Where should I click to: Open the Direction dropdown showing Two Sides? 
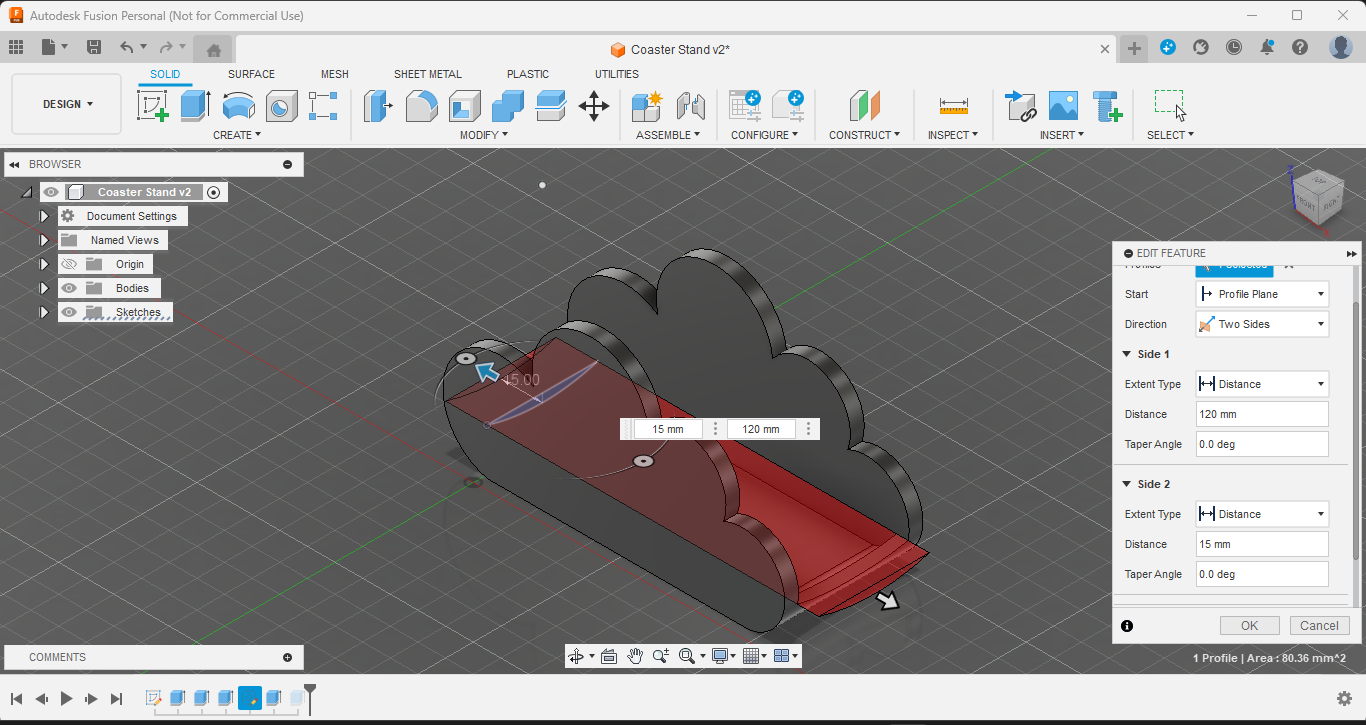click(x=1262, y=324)
